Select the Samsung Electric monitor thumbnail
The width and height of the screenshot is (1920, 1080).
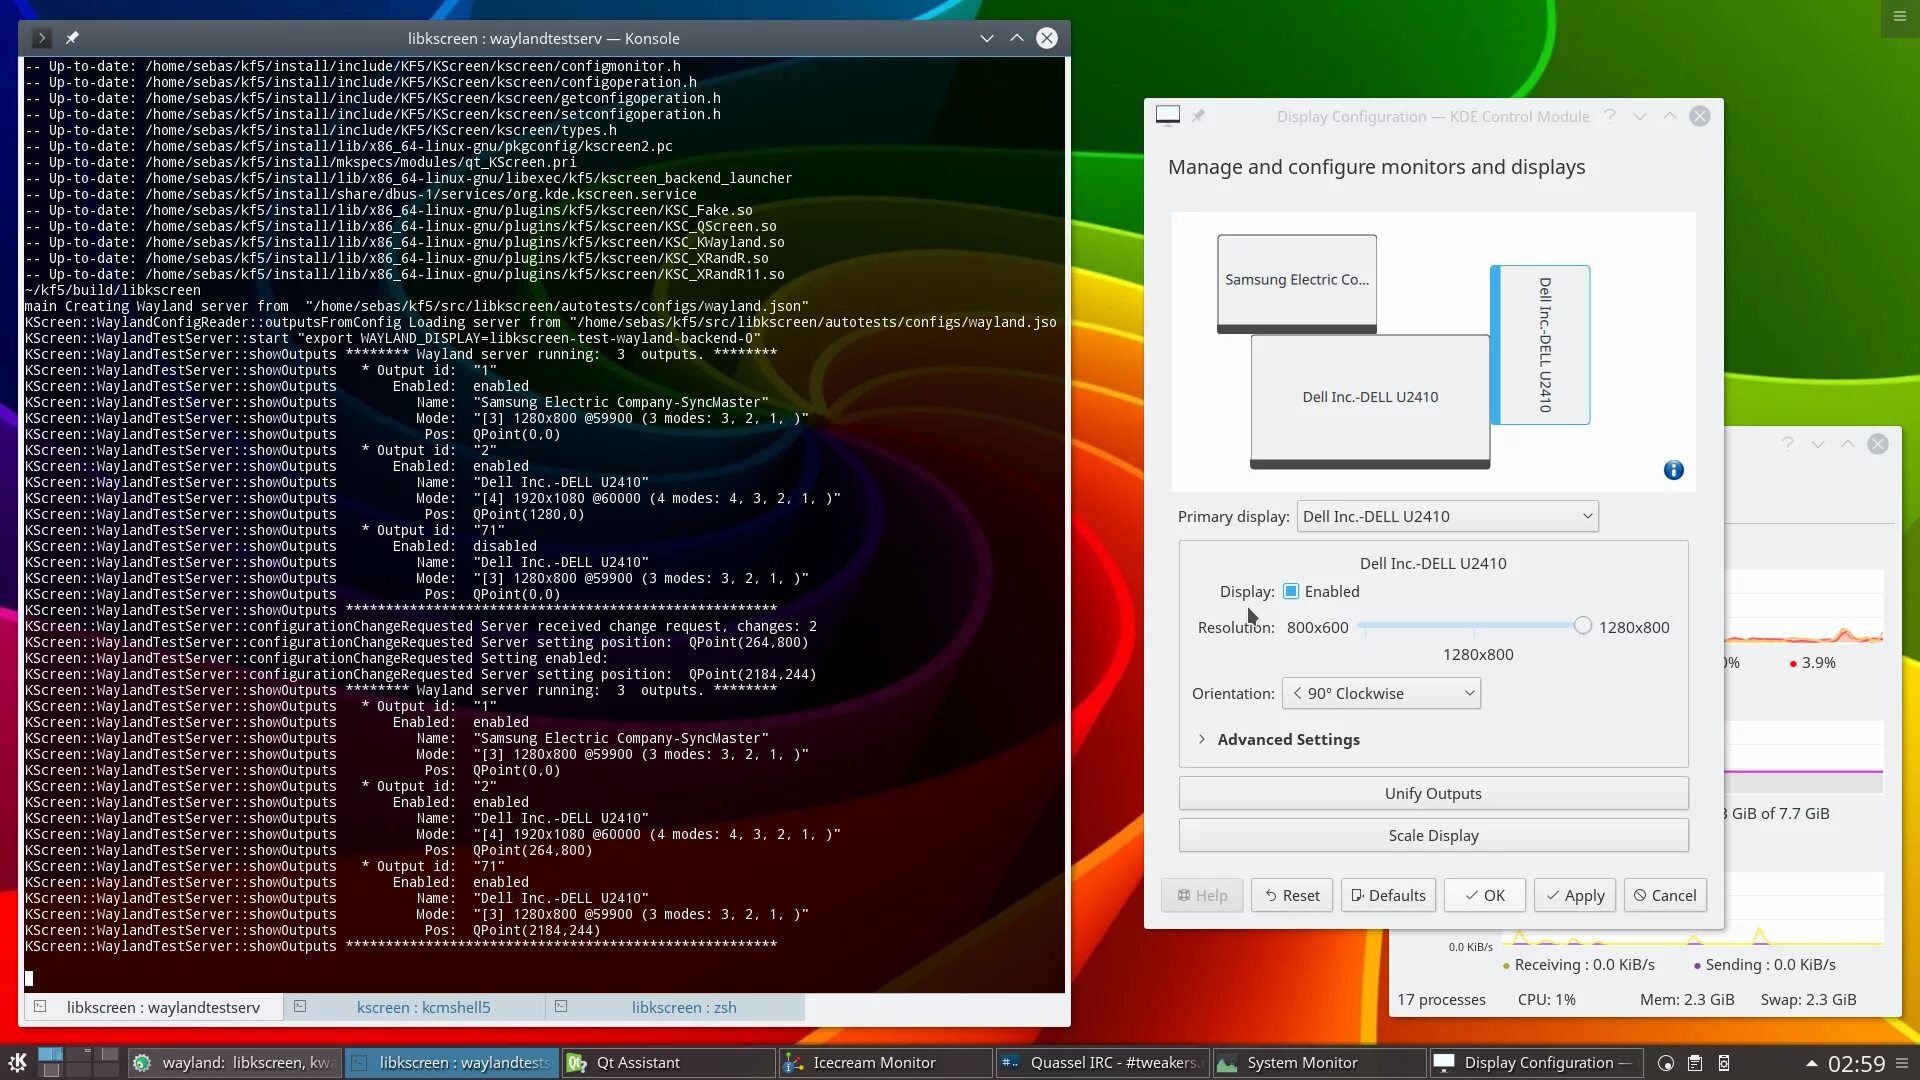(1296, 280)
